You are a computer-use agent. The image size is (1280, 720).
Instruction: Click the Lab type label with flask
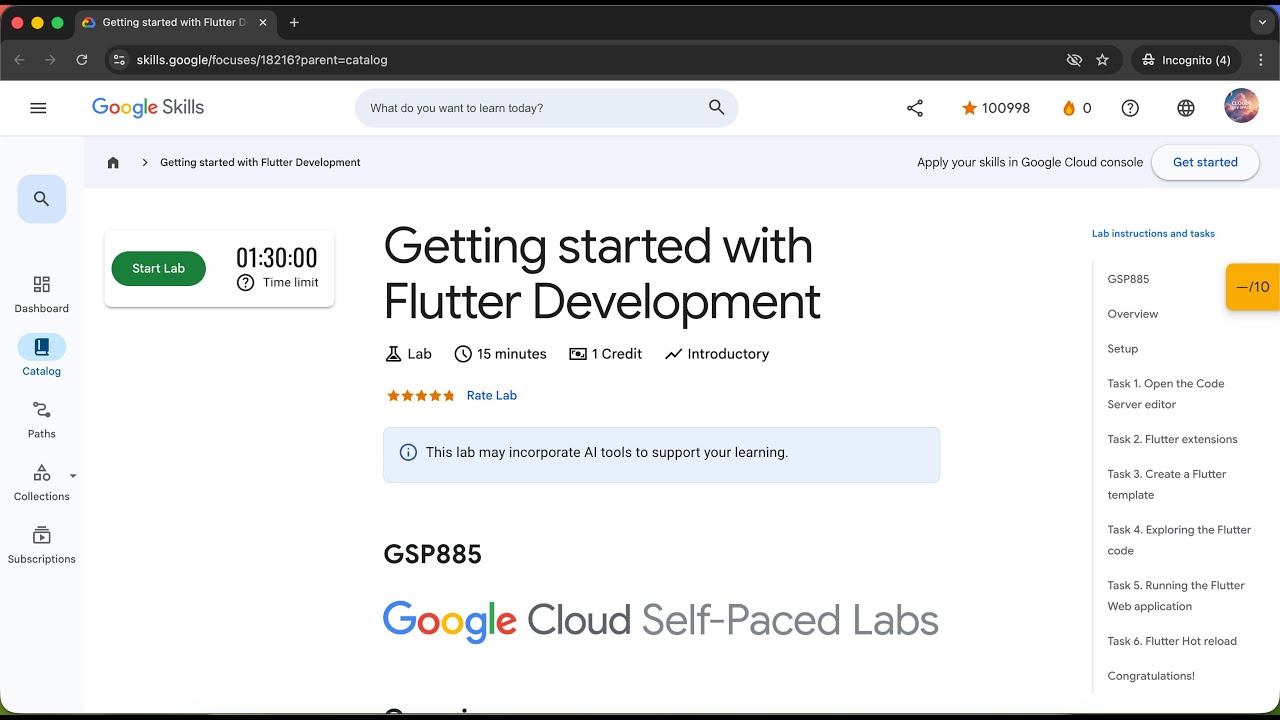click(x=409, y=354)
